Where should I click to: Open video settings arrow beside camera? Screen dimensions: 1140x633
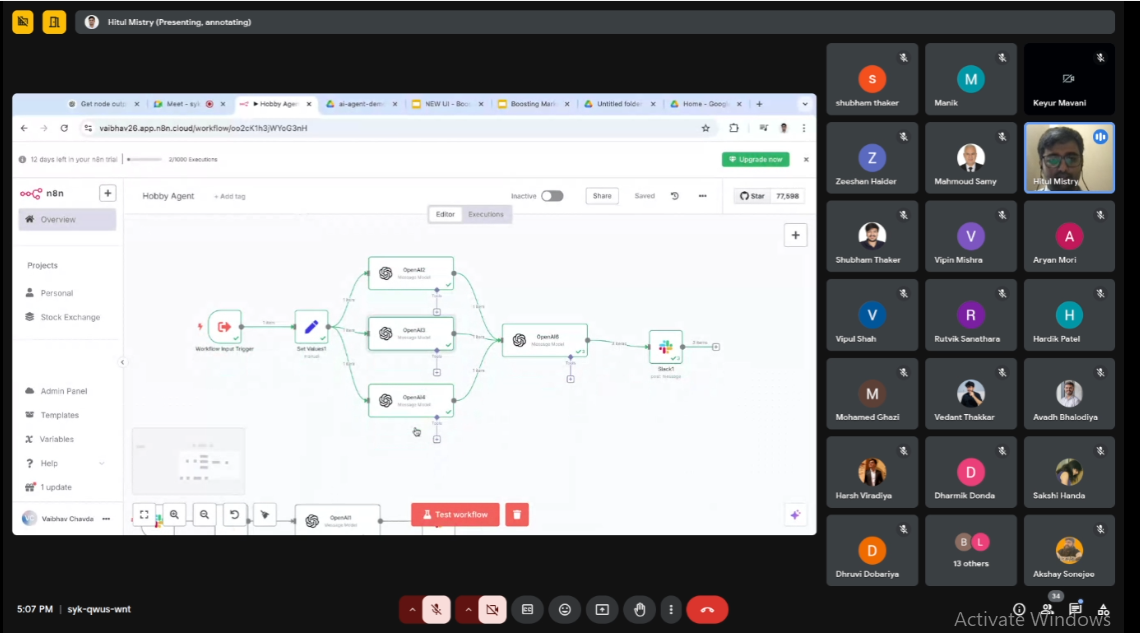pyautogui.click(x=467, y=609)
